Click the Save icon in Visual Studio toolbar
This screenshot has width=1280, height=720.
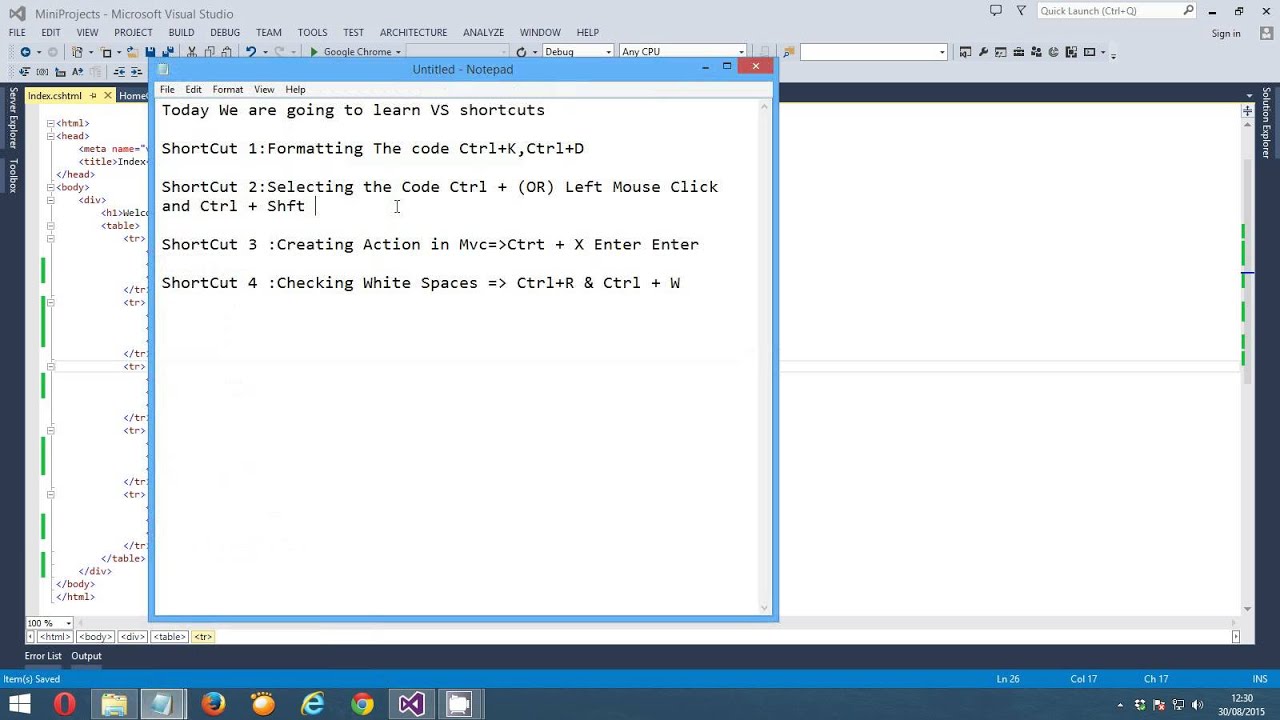click(150, 52)
